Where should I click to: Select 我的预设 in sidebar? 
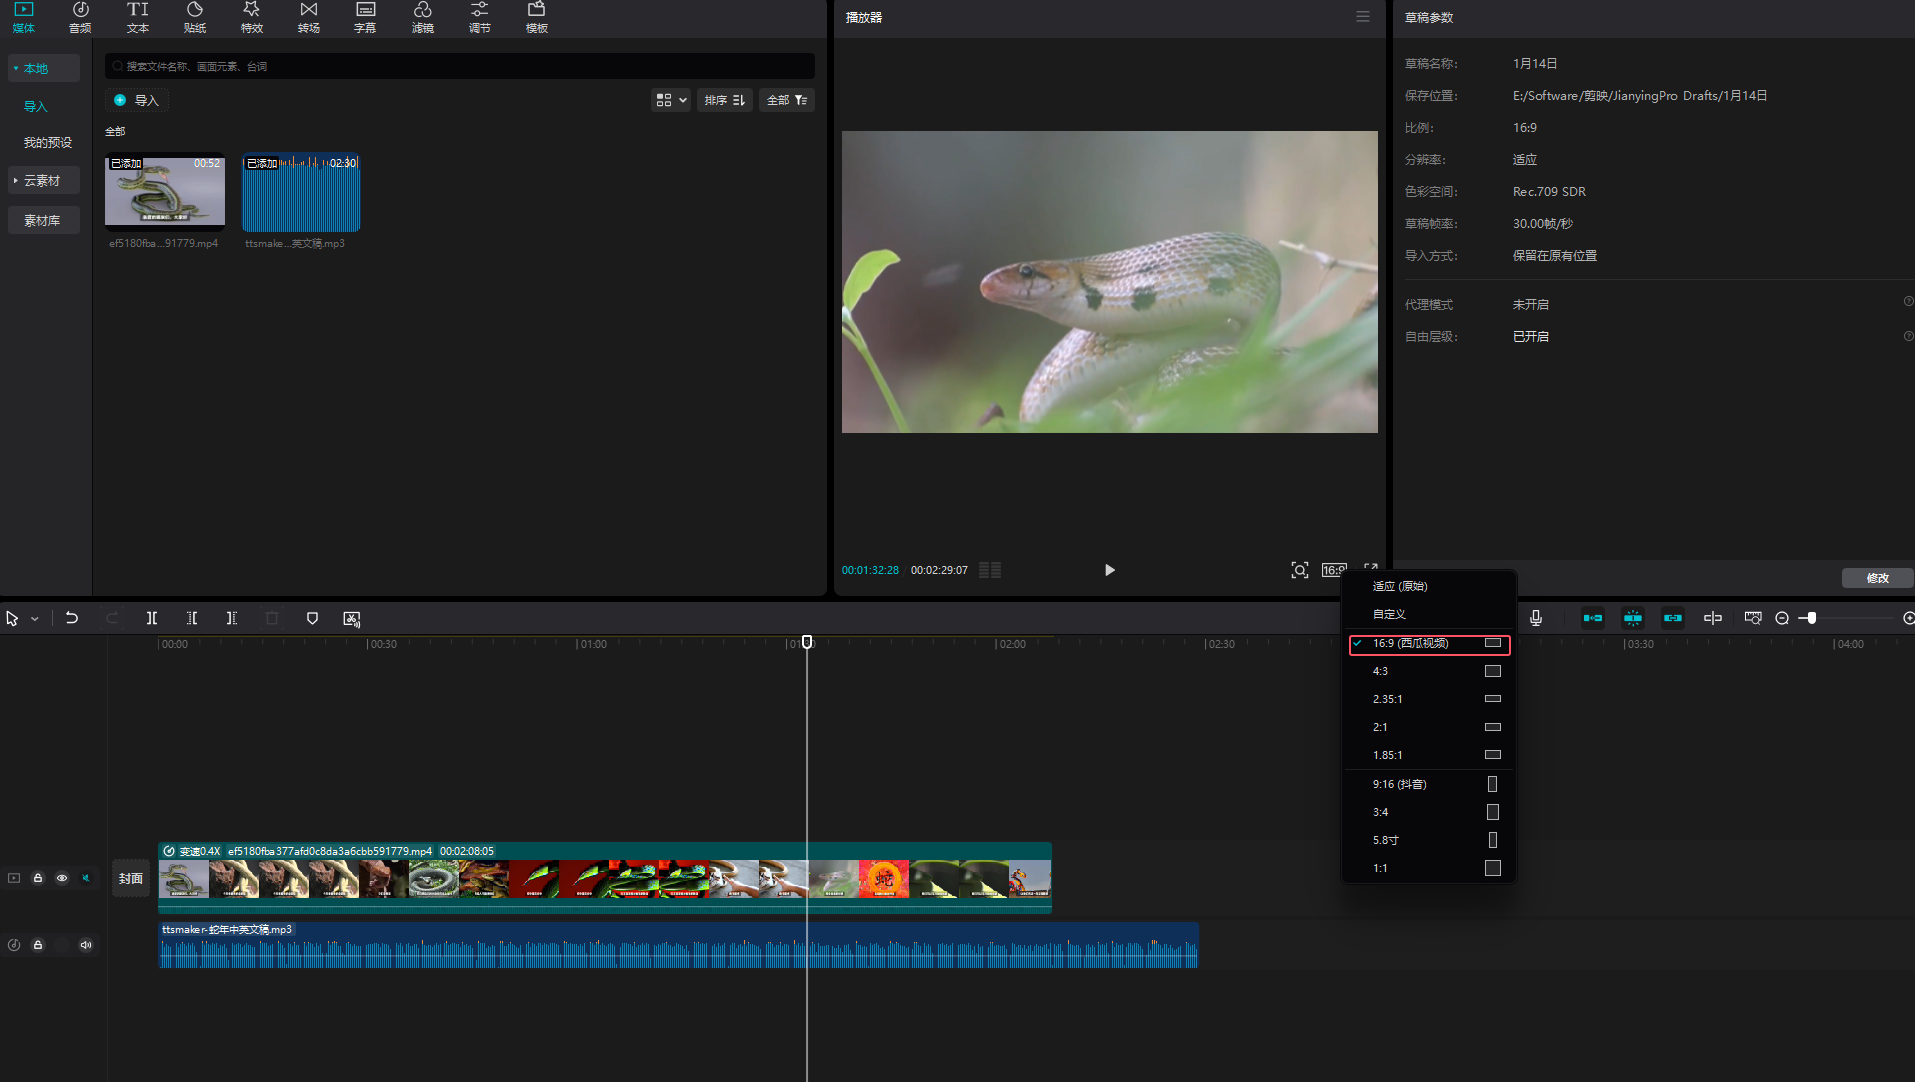[48, 143]
